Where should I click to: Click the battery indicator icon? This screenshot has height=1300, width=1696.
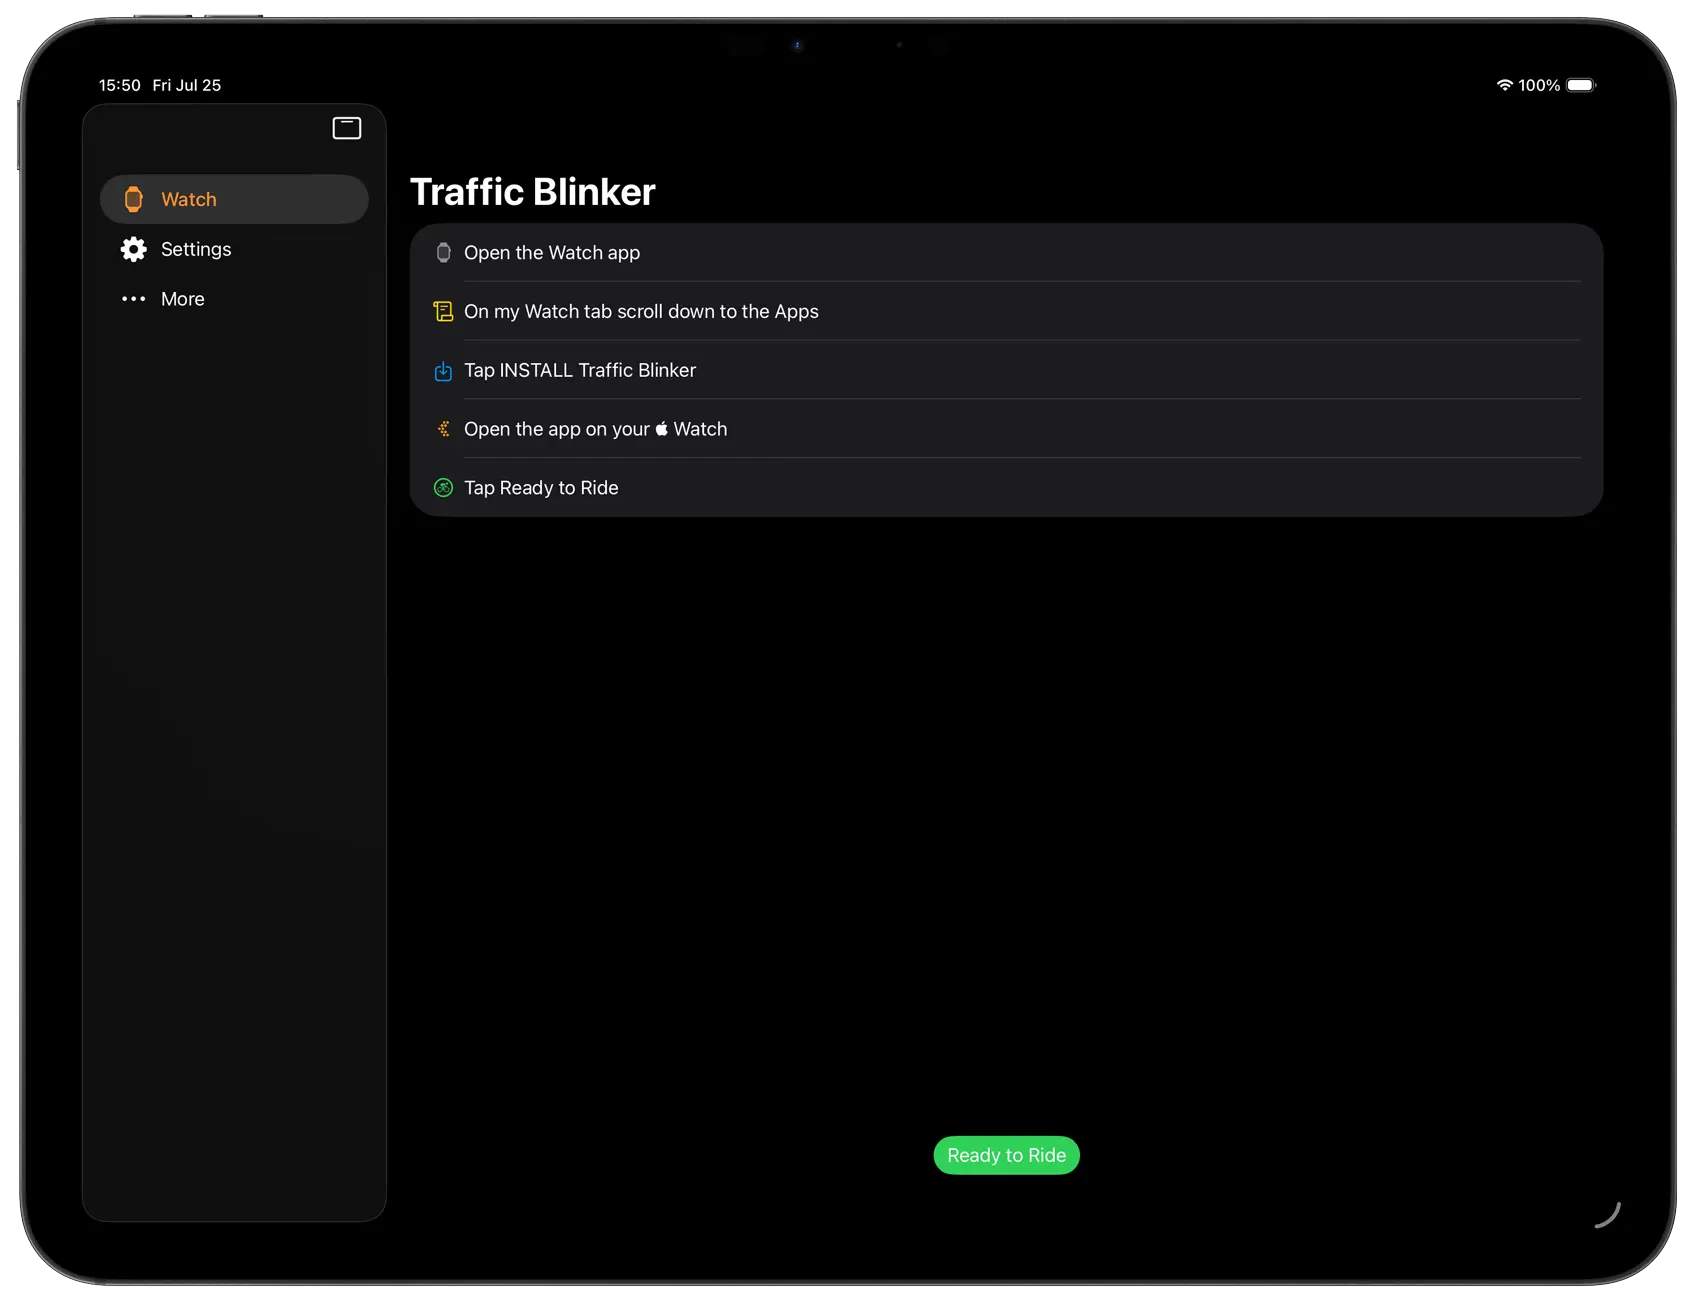1581,85
